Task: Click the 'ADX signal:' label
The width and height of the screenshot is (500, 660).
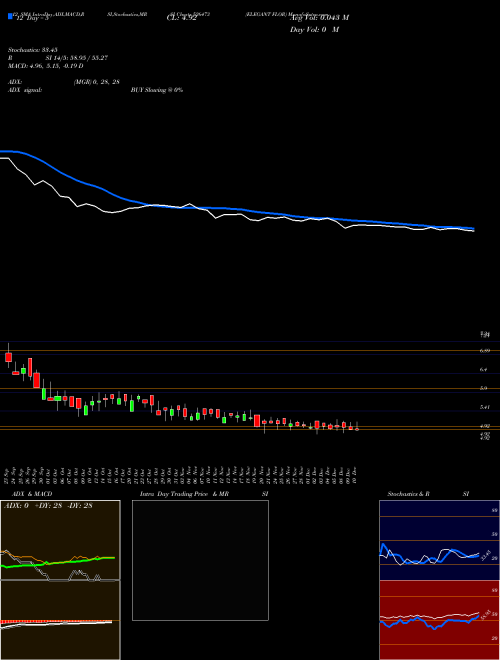Action: [25, 90]
